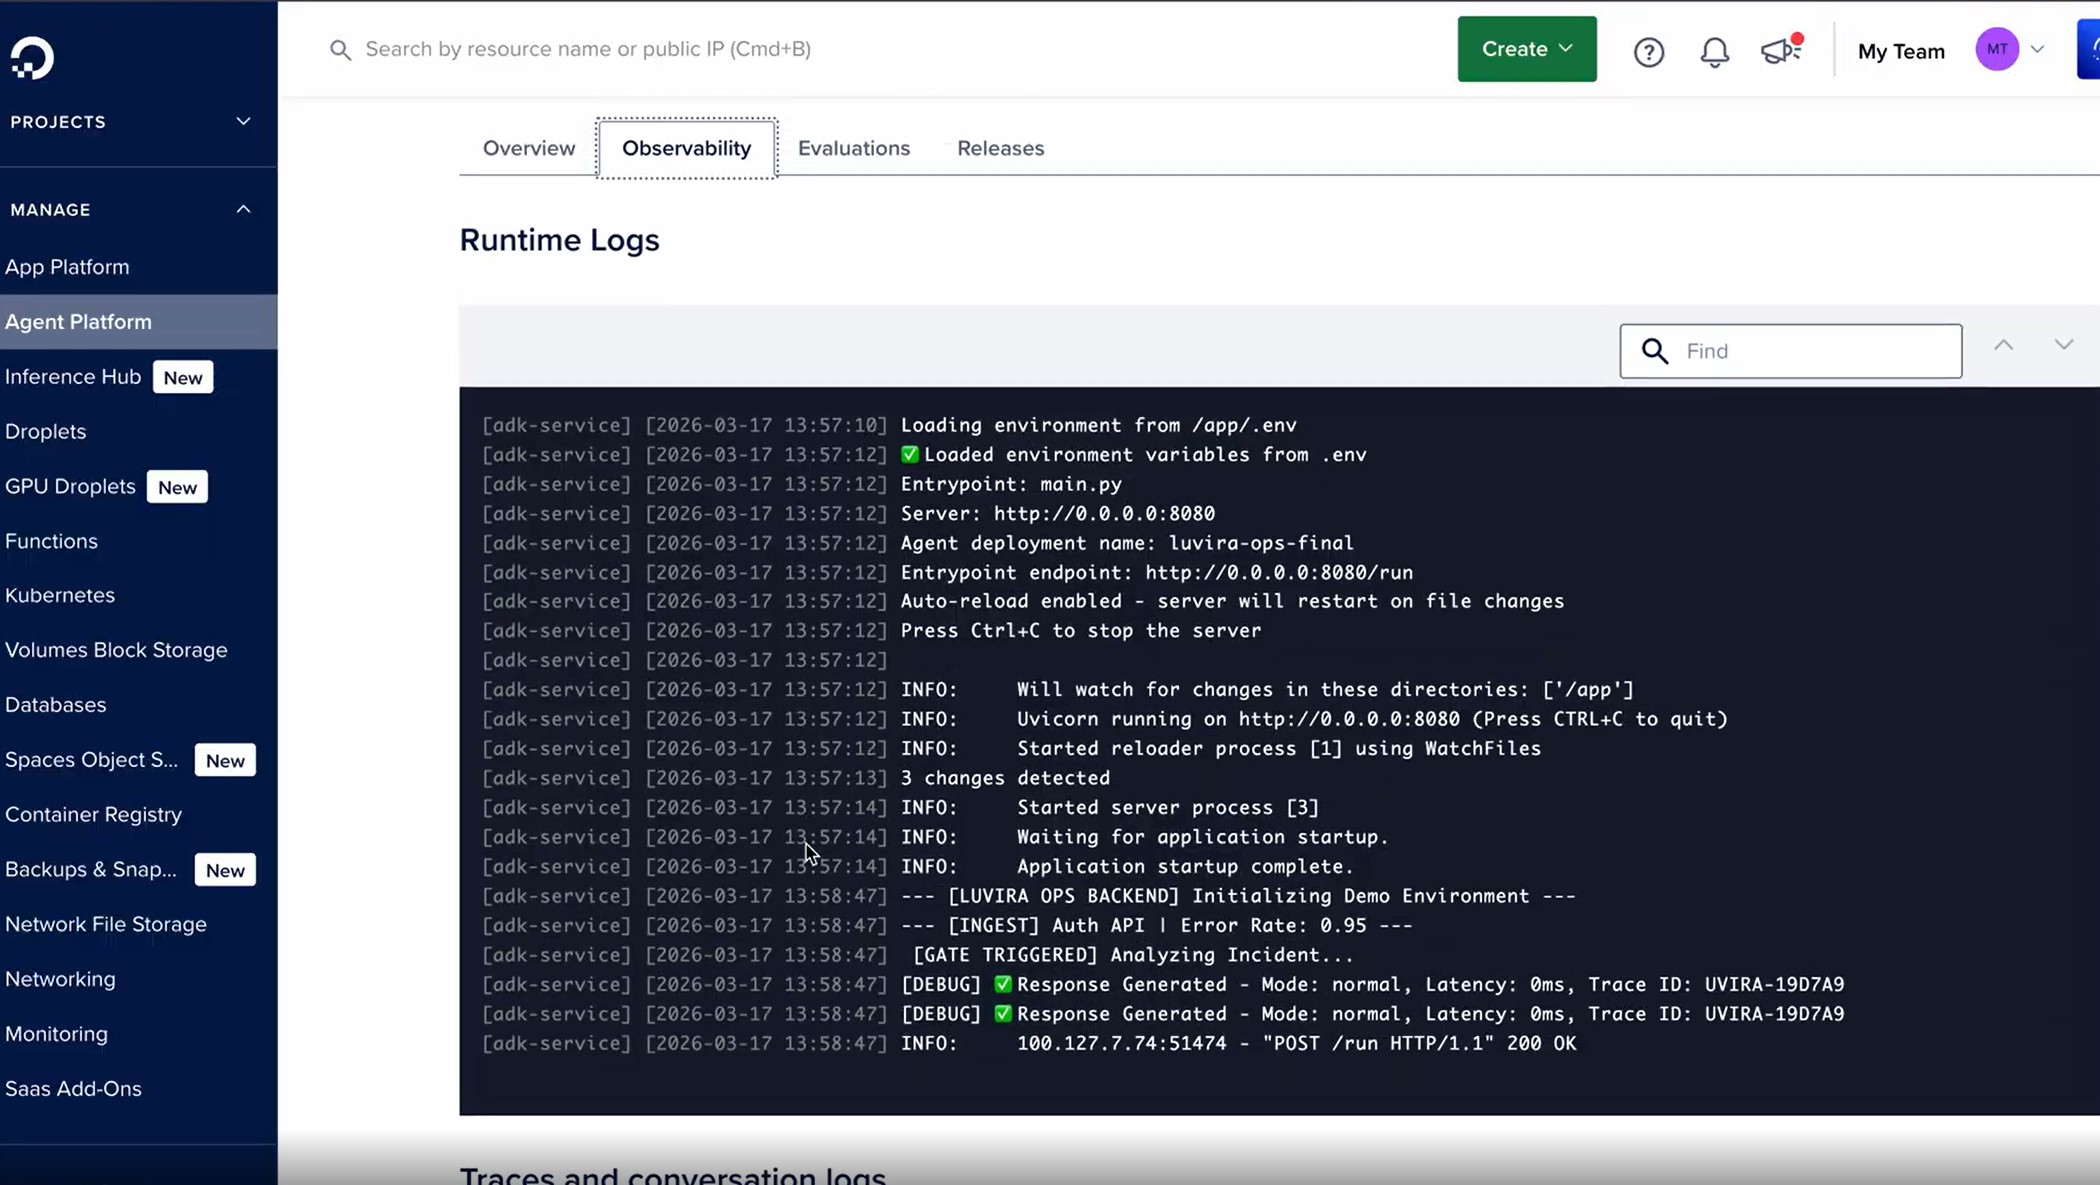Jump to next find result arrow
Image resolution: width=2100 pixels, height=1185 pixels.
coord(2063,345)
